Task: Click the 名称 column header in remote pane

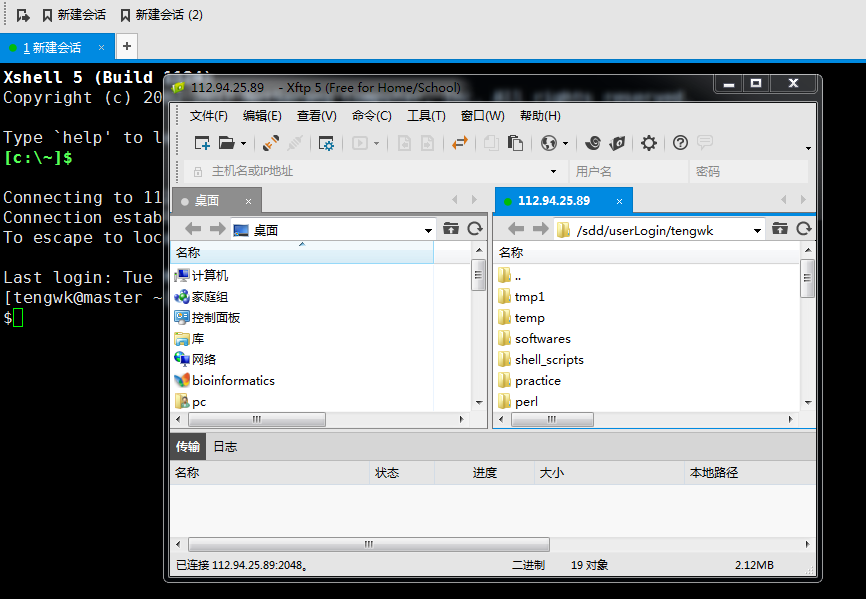Action: pyautogui.click(x=646, y=253)
